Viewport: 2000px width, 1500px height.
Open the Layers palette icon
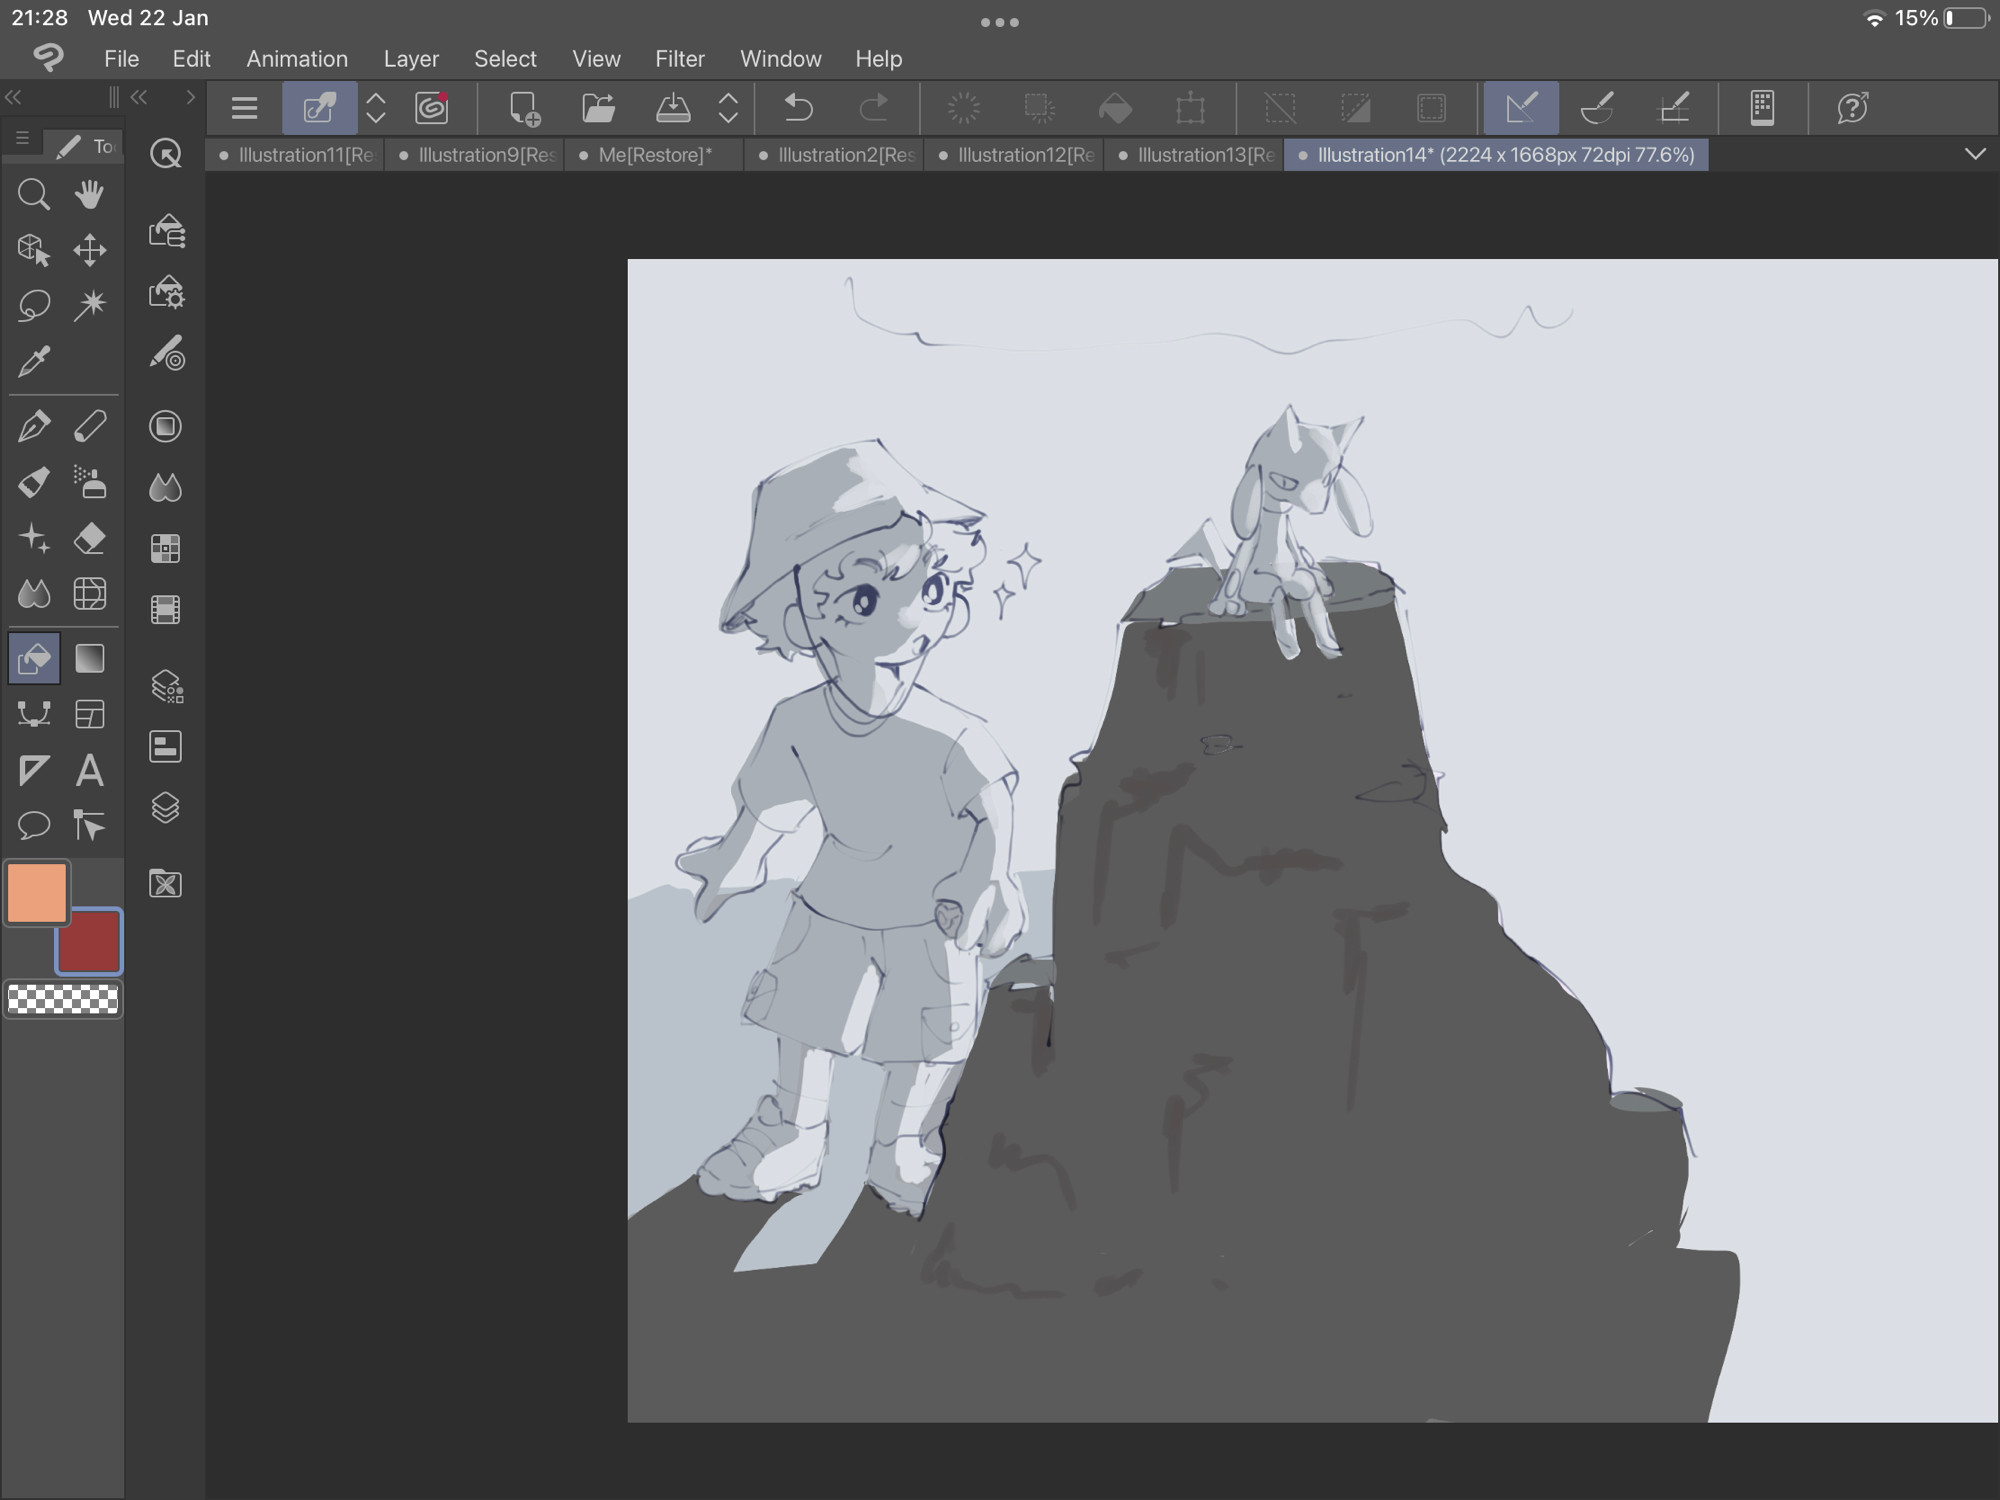[x=166, y=808]
